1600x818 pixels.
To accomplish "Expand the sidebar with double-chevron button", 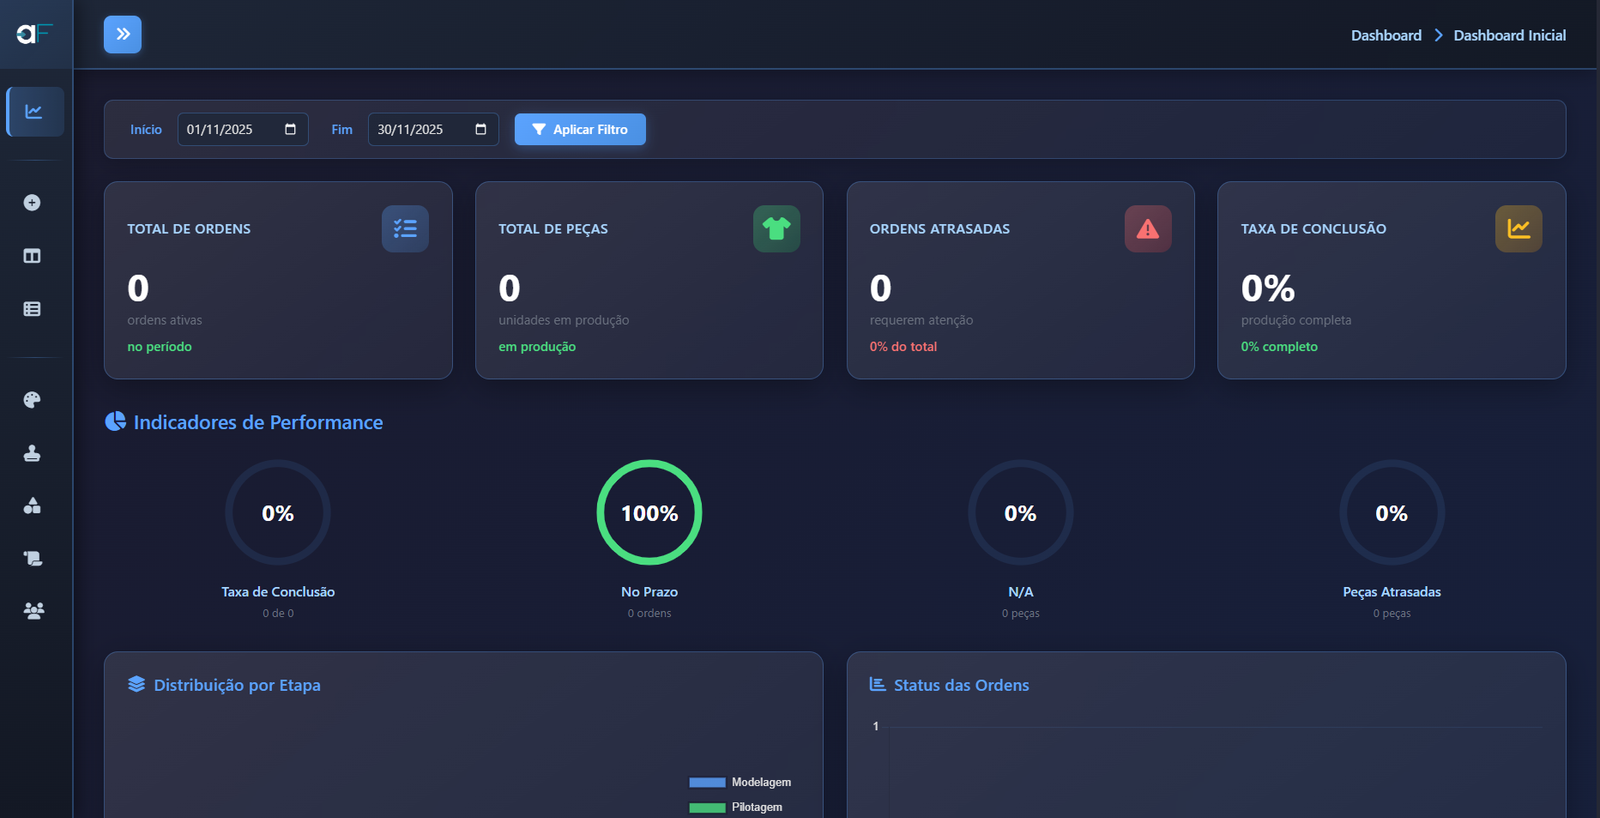I will [x=122, y=35].
